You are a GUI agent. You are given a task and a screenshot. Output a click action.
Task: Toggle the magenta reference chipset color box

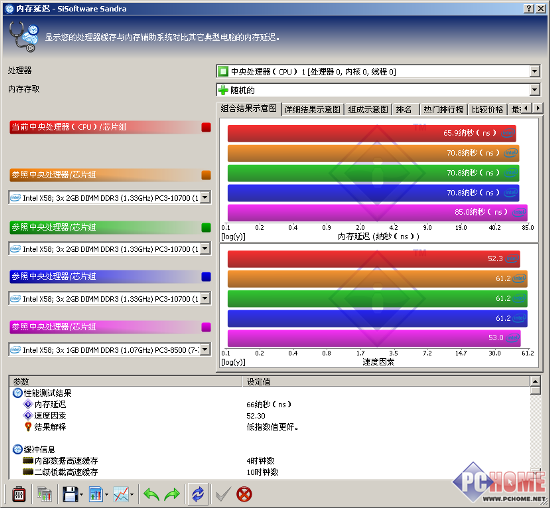(x=206, y=327)
